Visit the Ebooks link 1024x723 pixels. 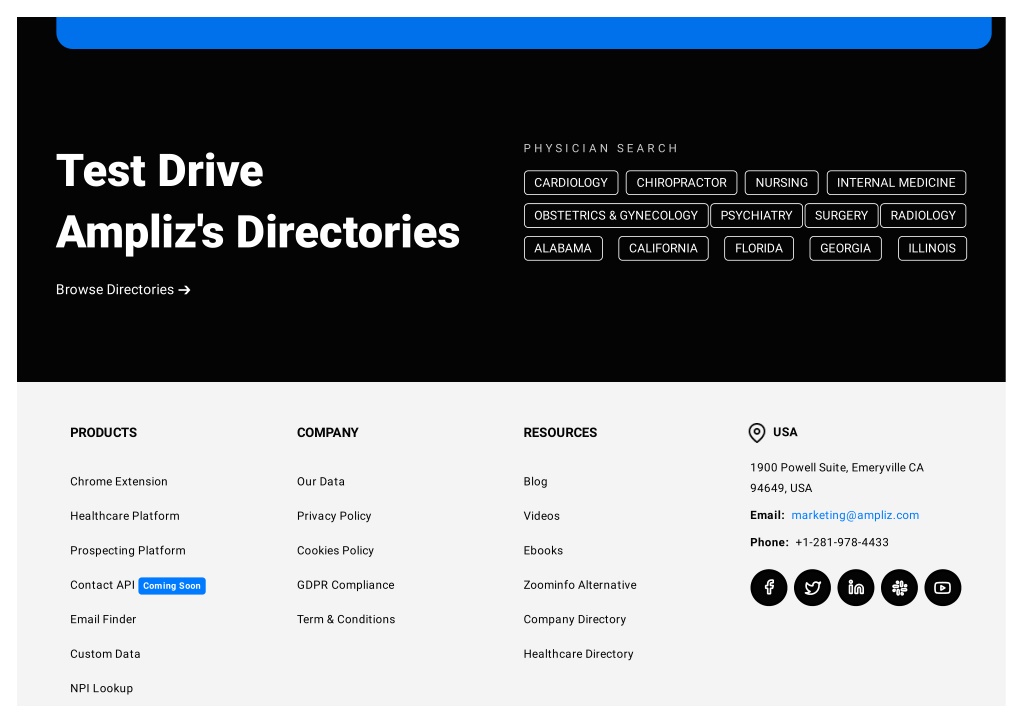tap(543, 551)
